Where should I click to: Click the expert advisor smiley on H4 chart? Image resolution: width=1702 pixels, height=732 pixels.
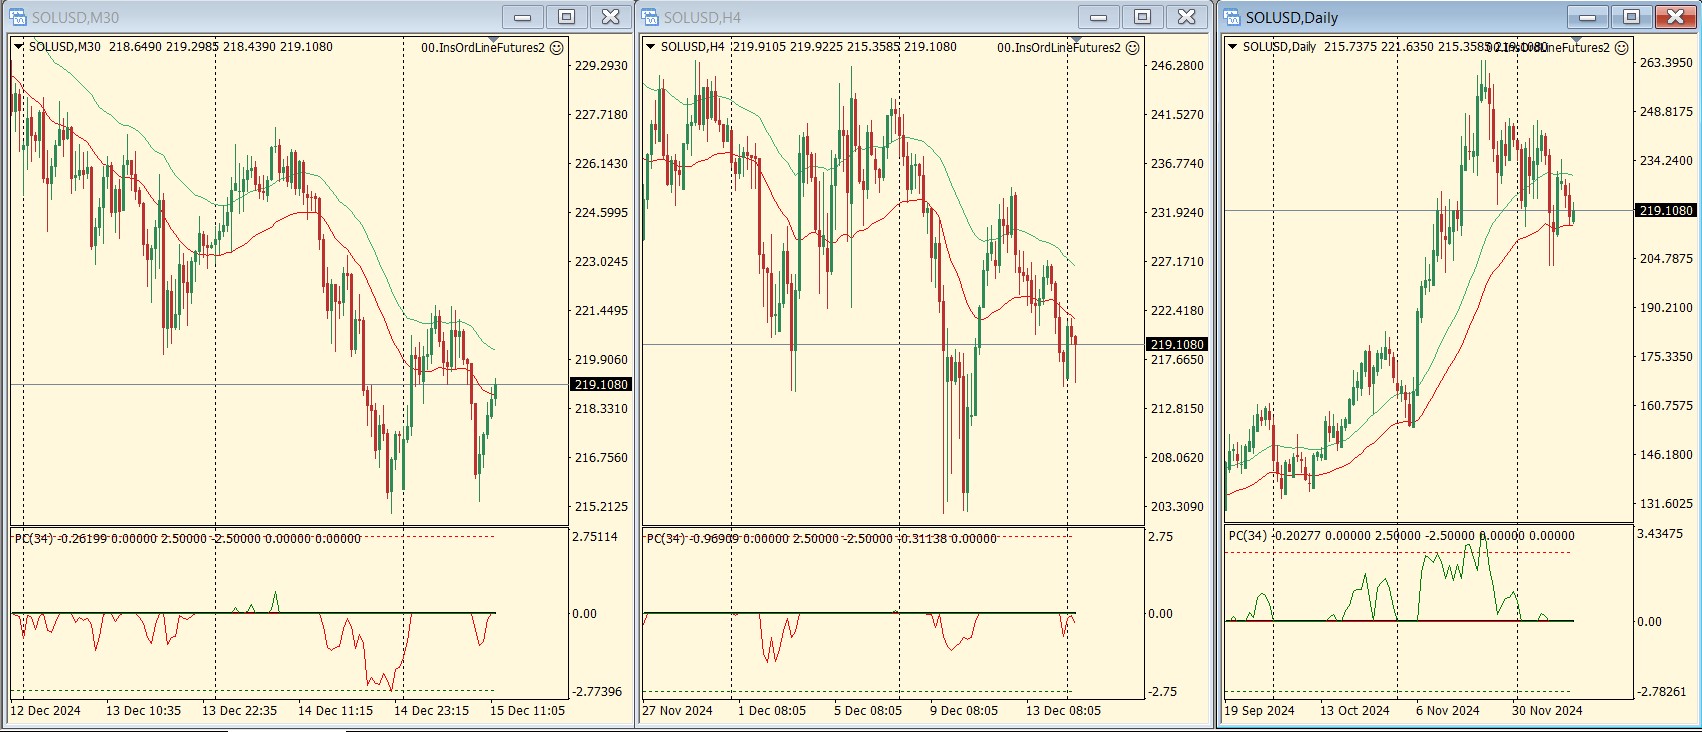(1133, 47)
